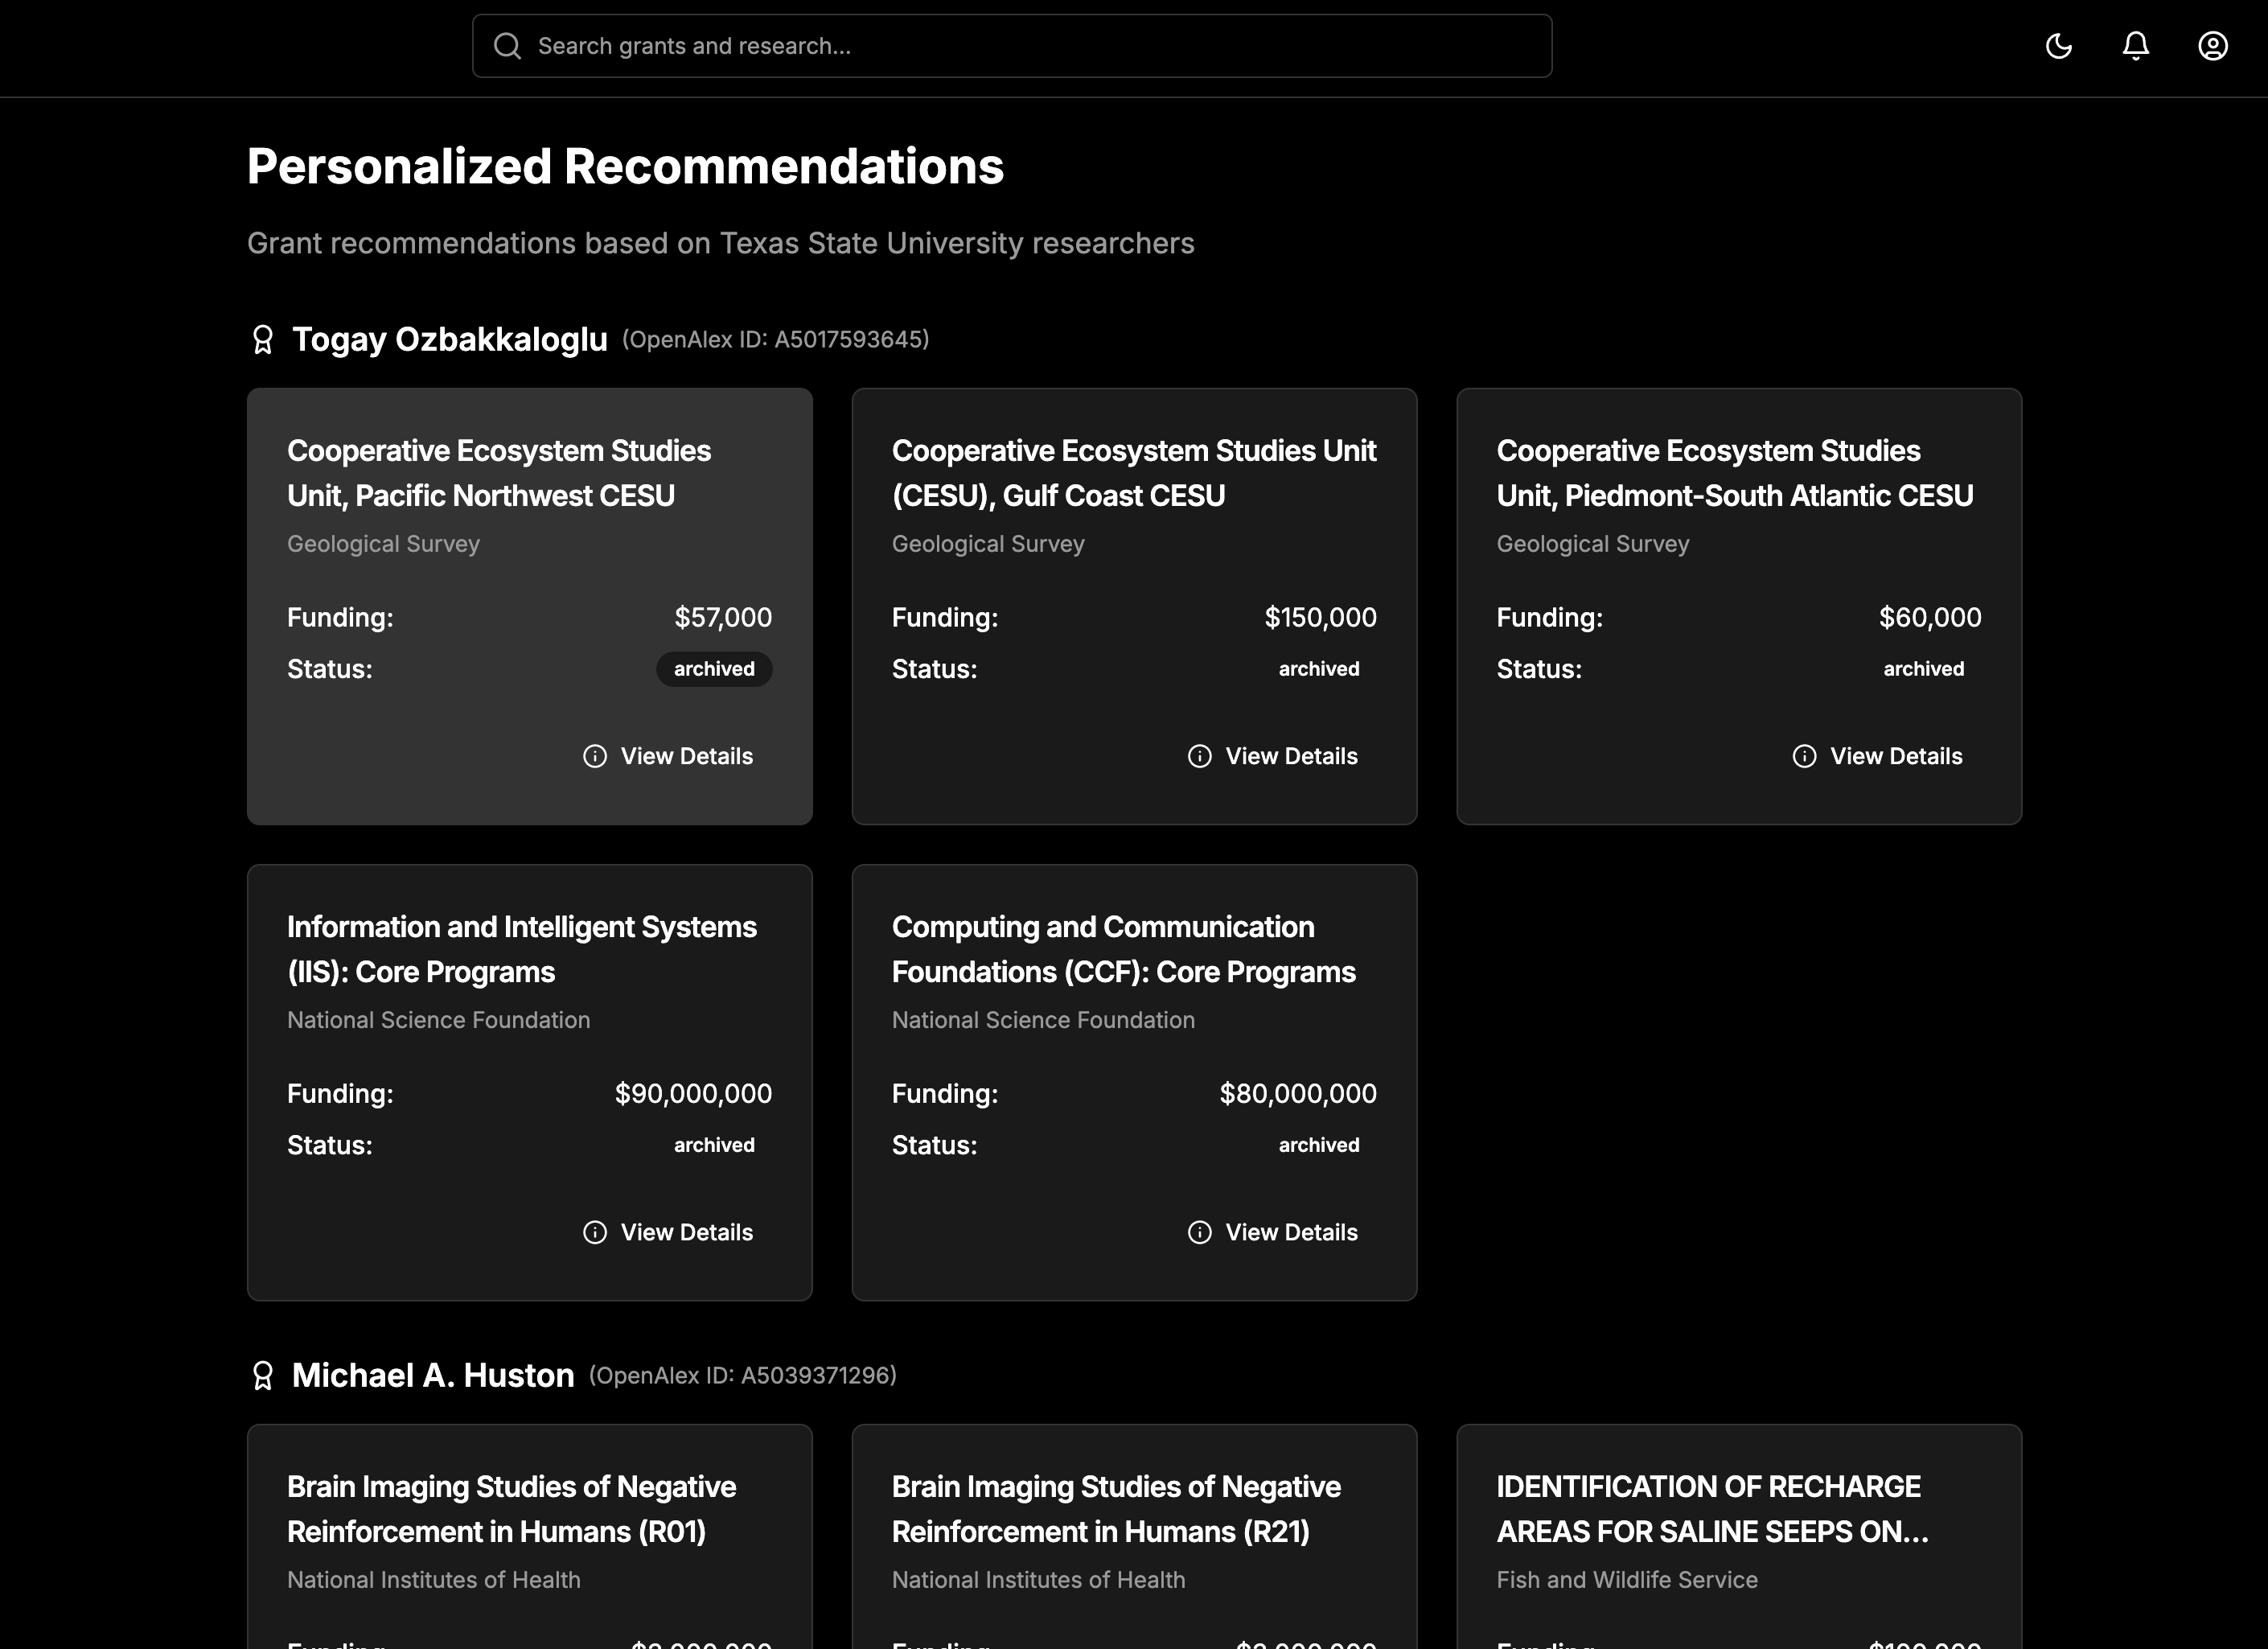Viewport: 2268px width, 1649px height.
Task: Click the archived badge on the Pacific Northwest CESU card
Action: click(714, 669)
